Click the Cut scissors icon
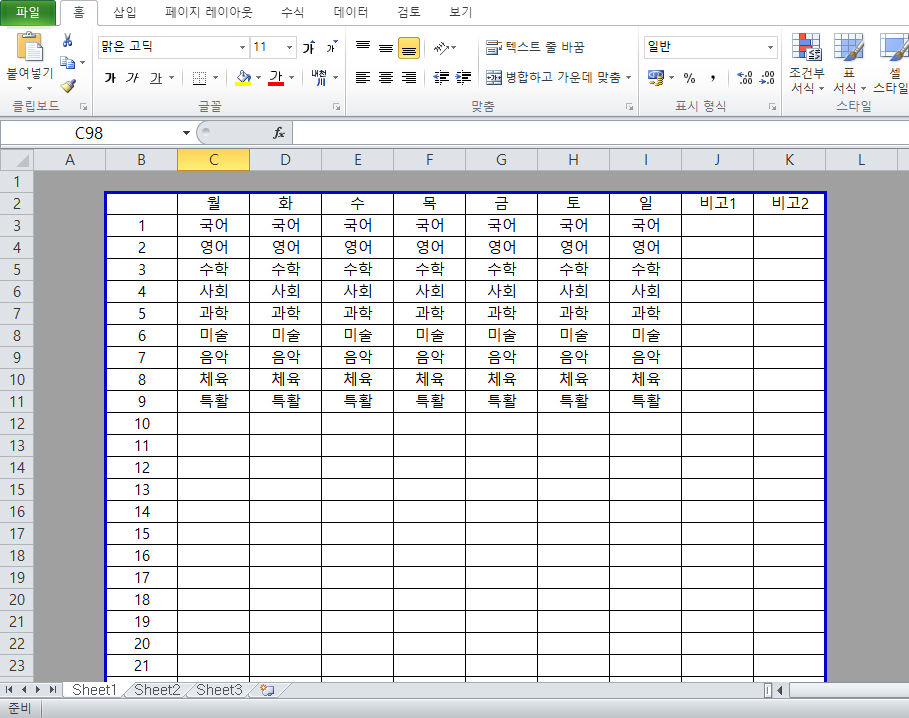909x718 pixels. [x=68, y=40]
